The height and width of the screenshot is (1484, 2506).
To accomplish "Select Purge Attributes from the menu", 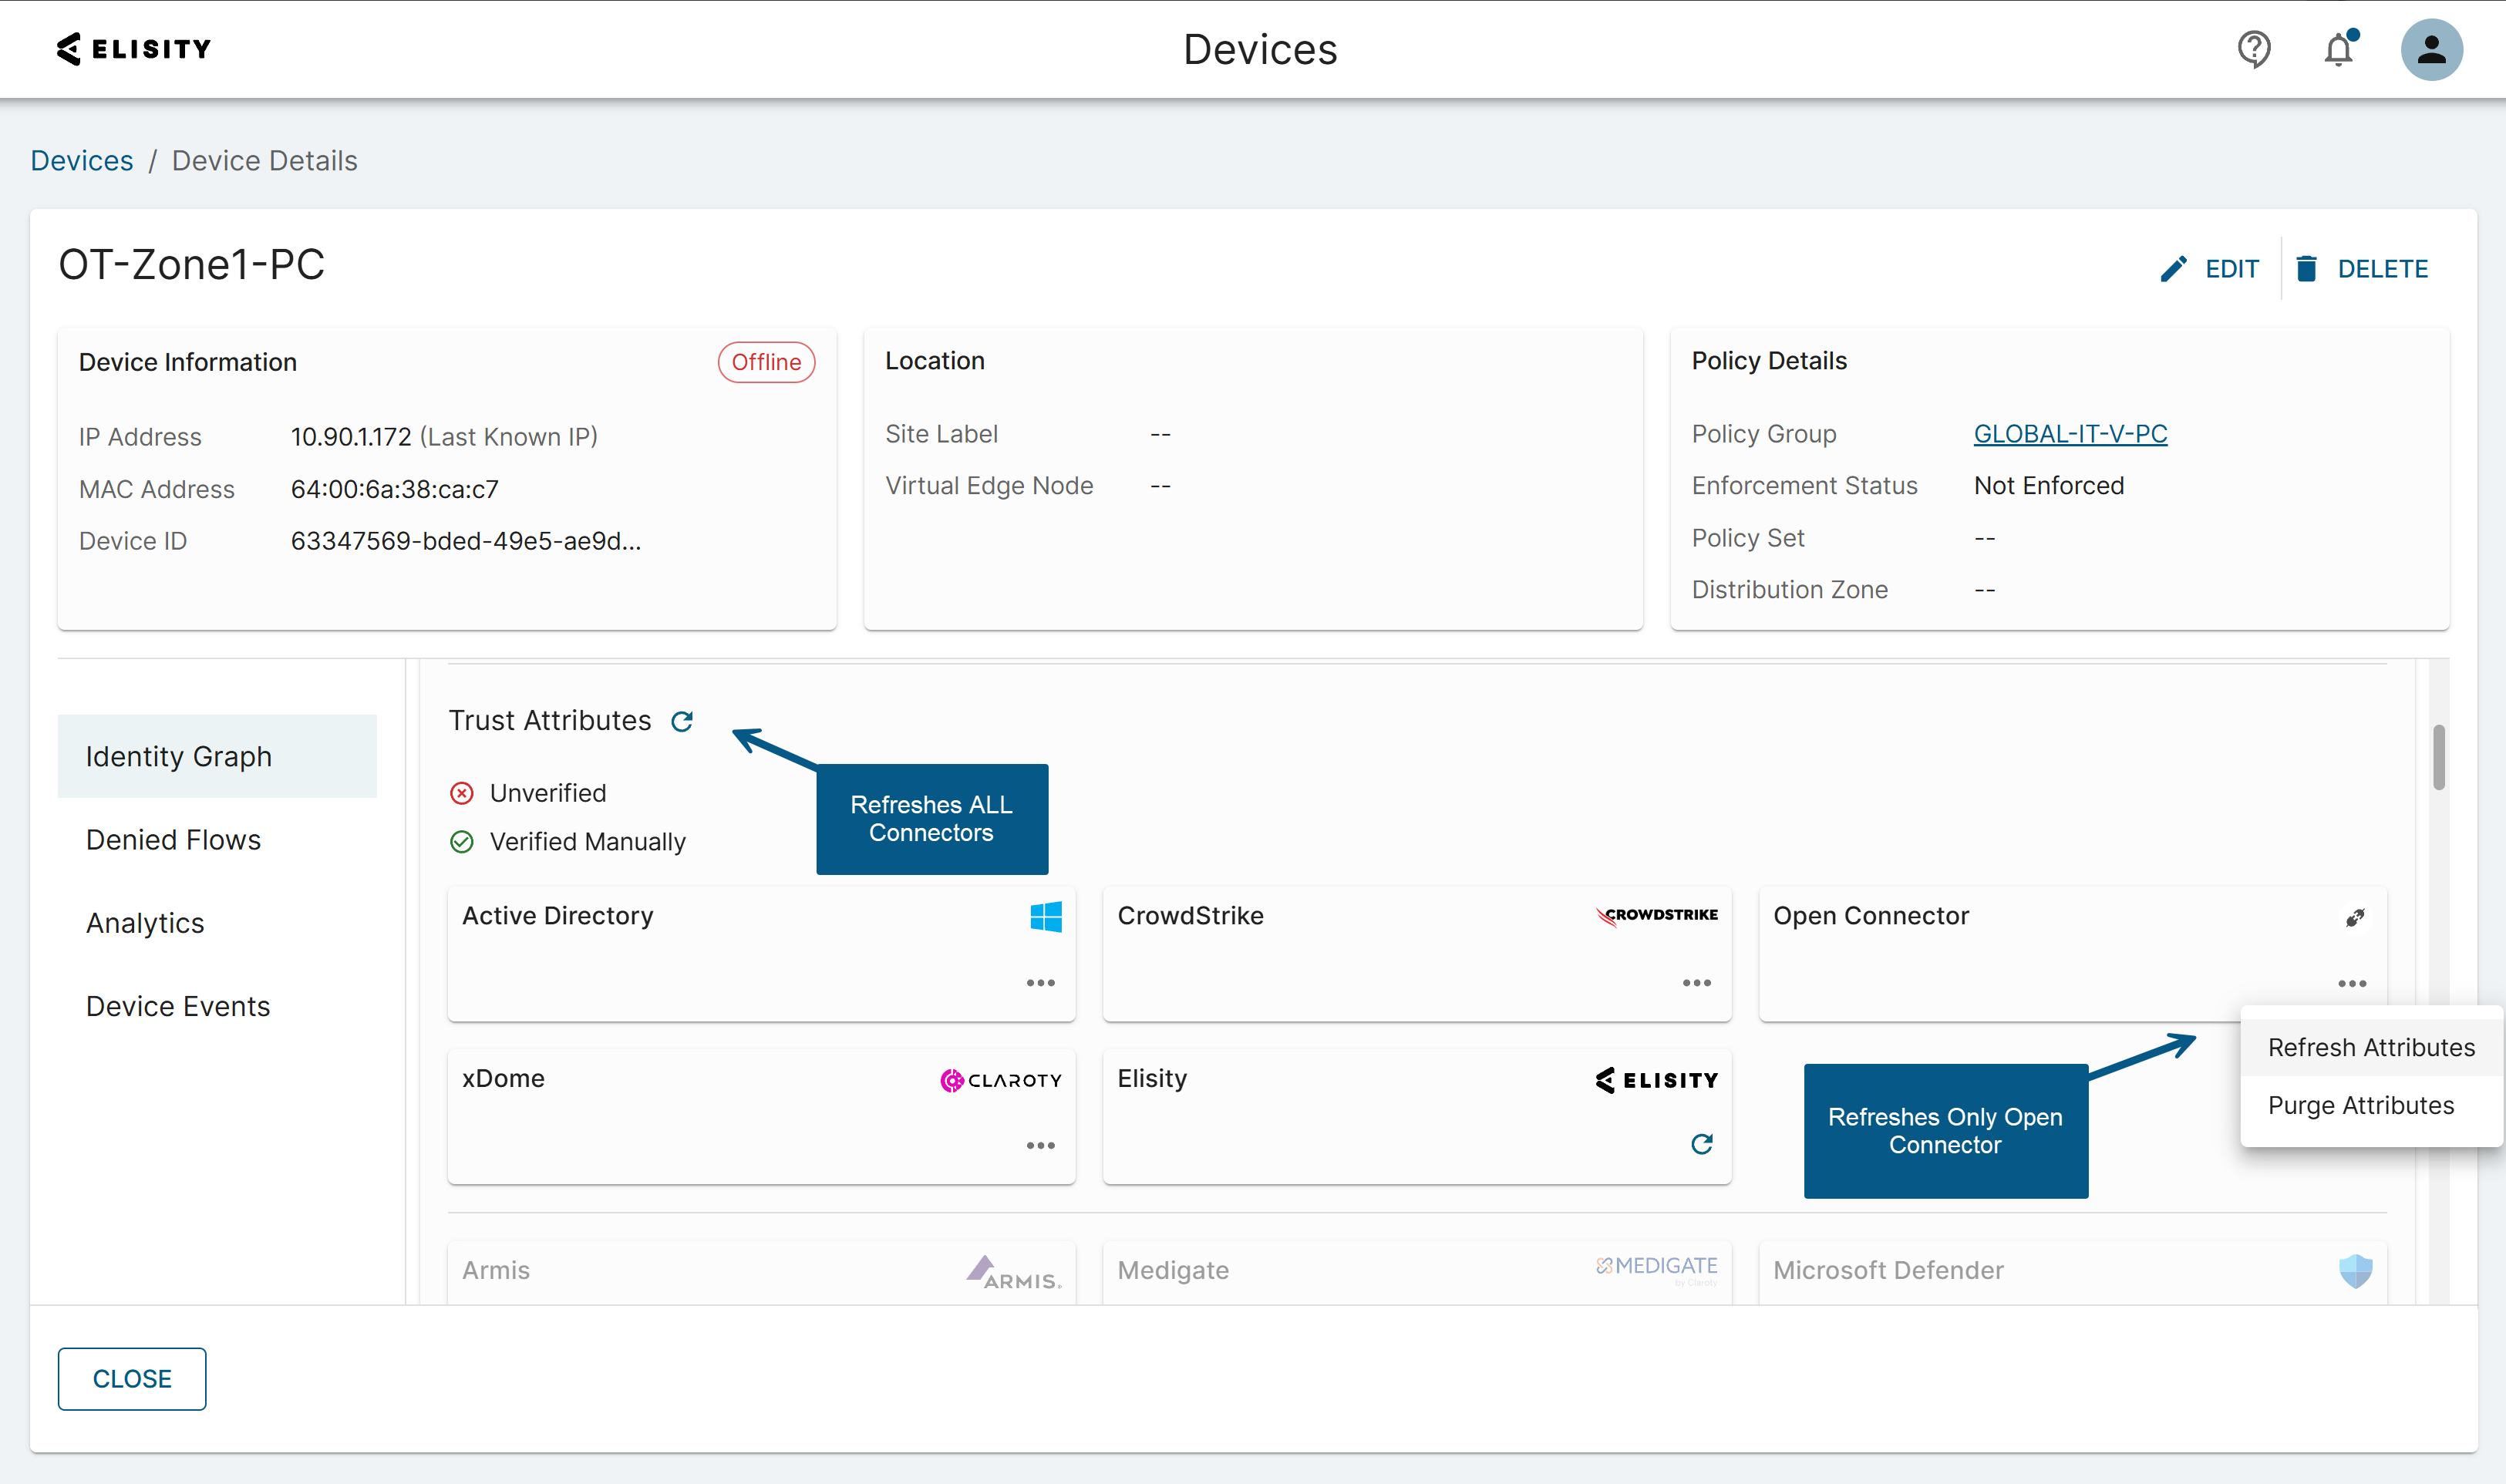I will pos(2371,1105).
